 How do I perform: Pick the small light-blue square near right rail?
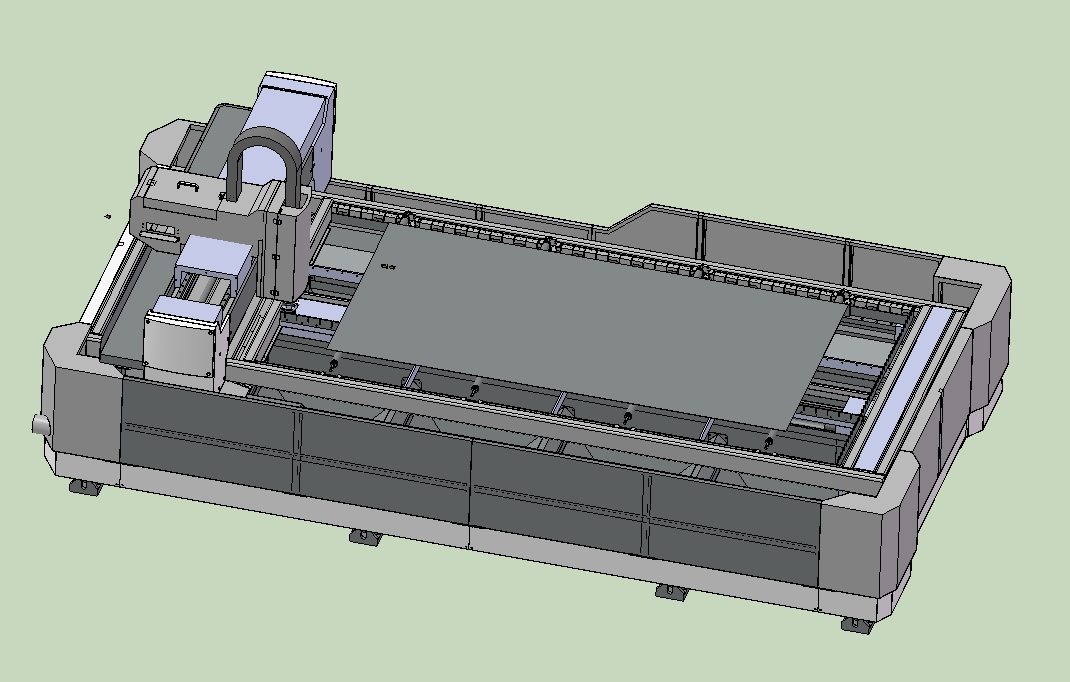(854, 407)
